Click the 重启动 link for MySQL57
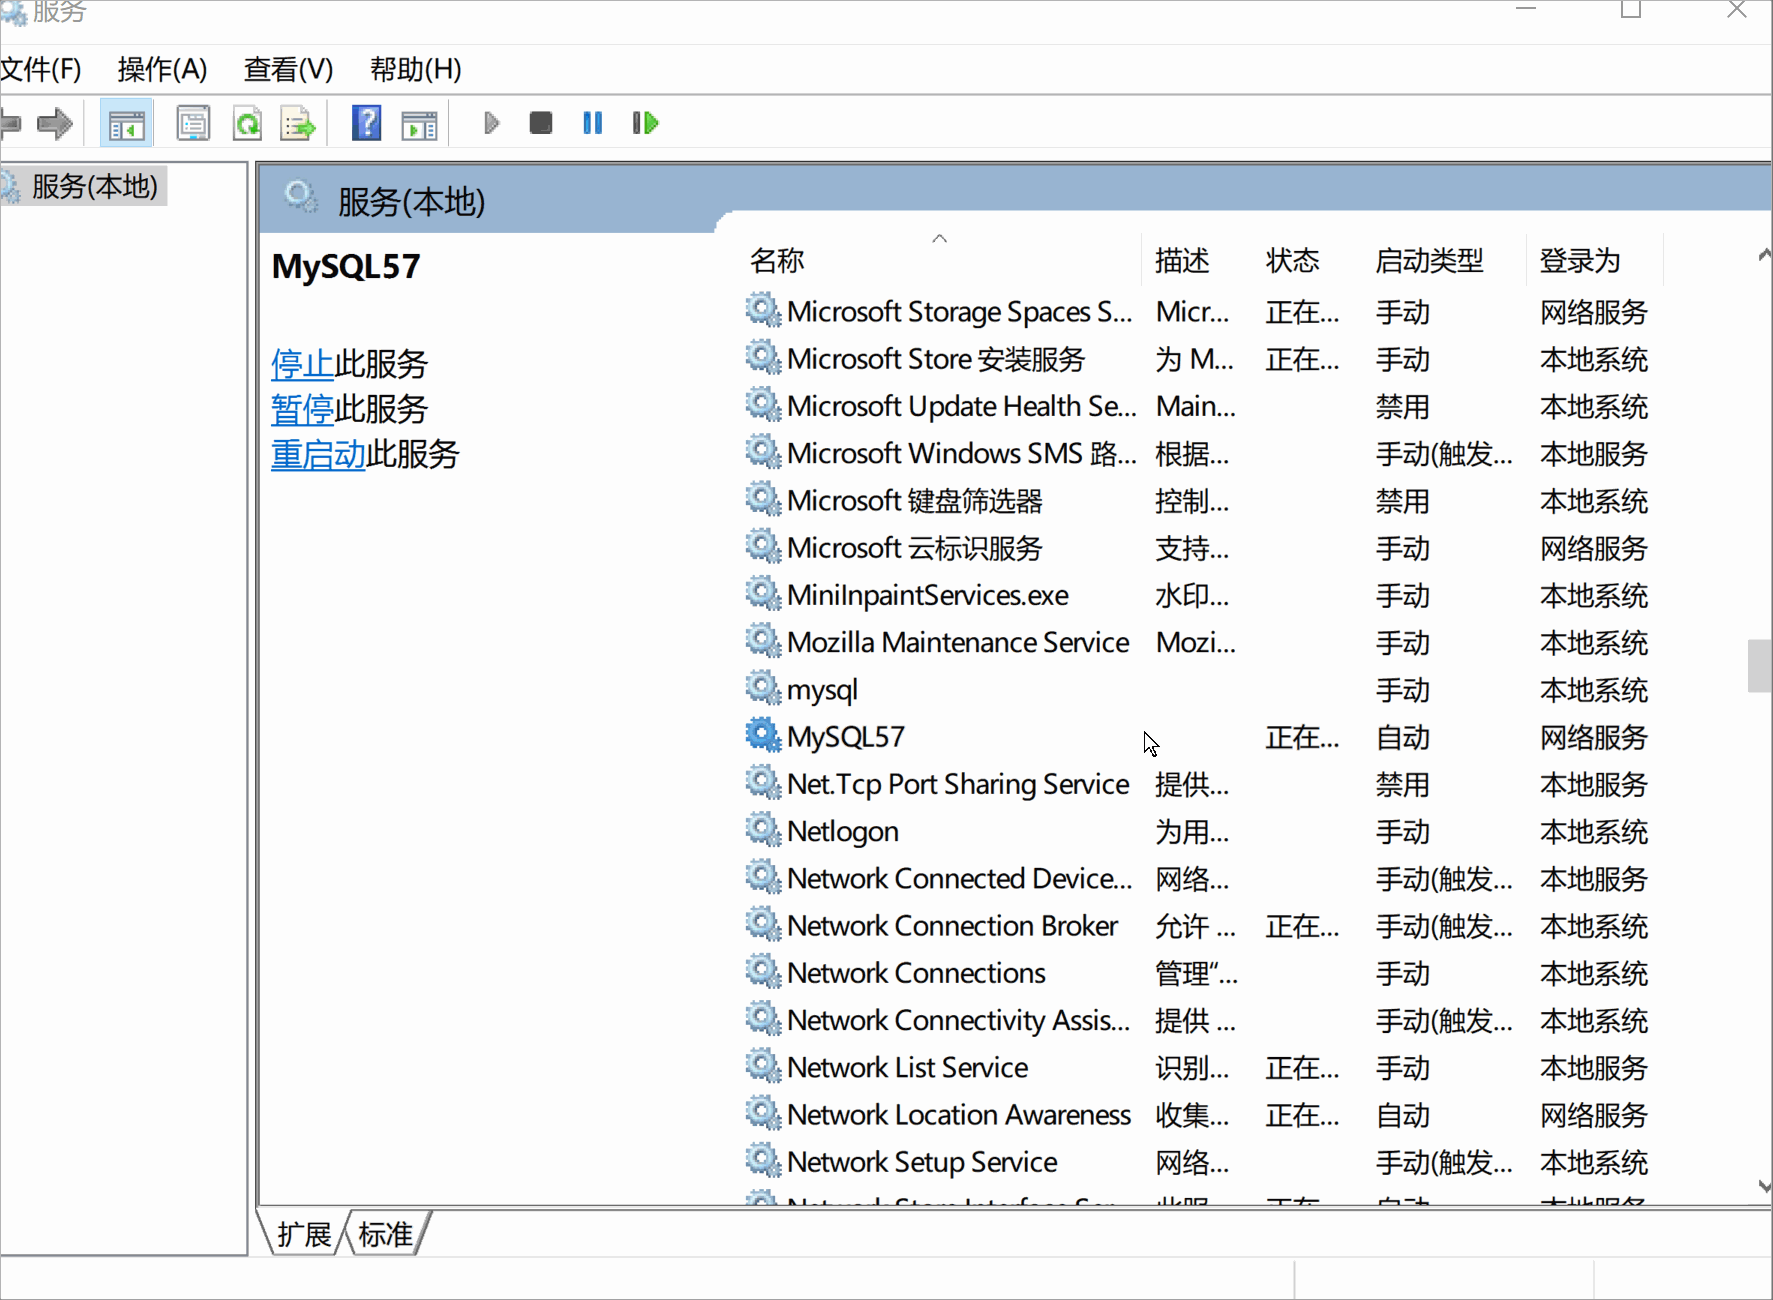This screenshot has width=1773, height=1300. [x=318, y=455]
